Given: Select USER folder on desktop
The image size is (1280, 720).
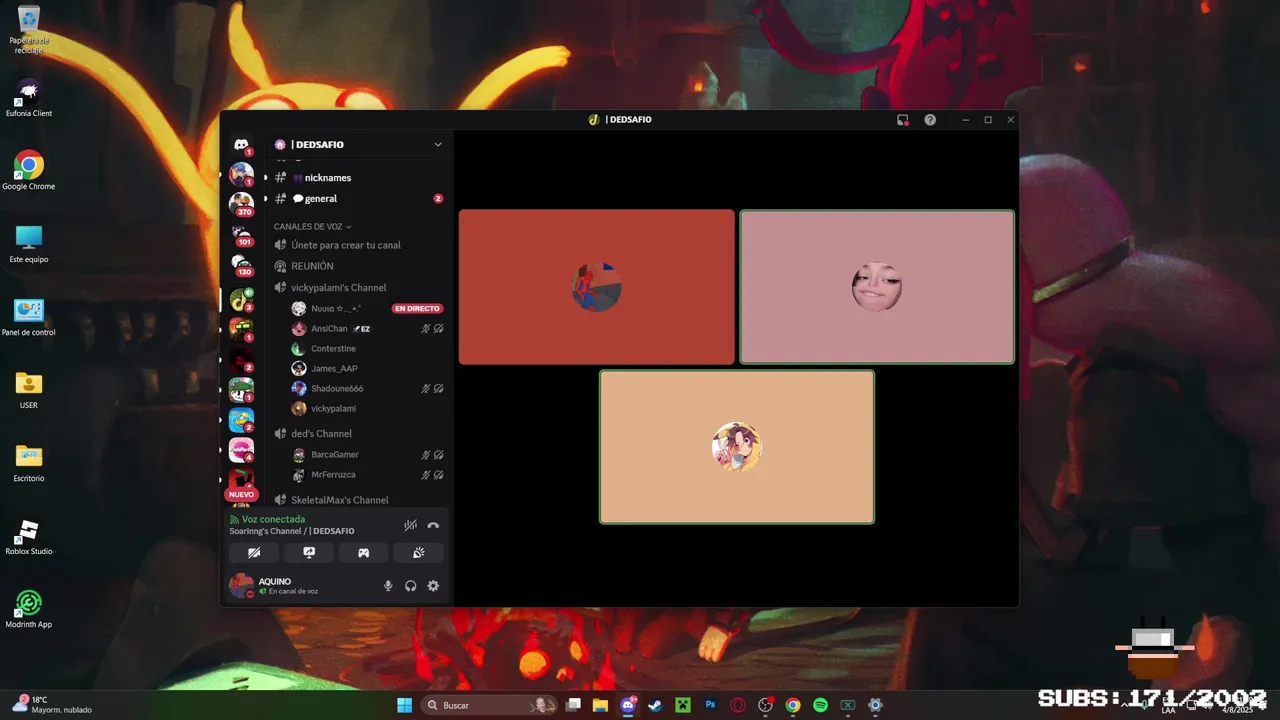Looking at the screenshot, I should pos(29,390).
